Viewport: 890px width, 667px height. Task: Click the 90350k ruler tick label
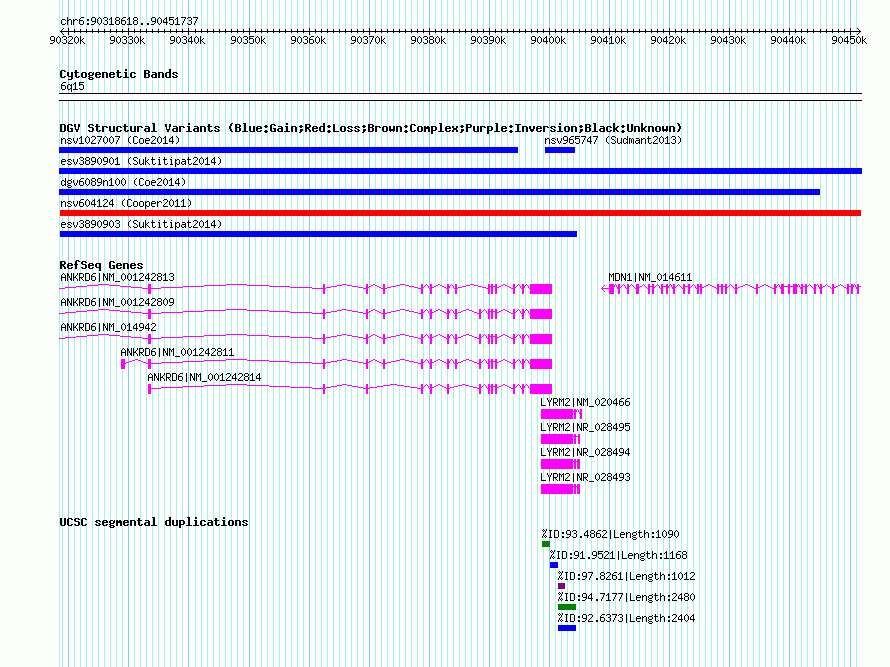(248, 40)
